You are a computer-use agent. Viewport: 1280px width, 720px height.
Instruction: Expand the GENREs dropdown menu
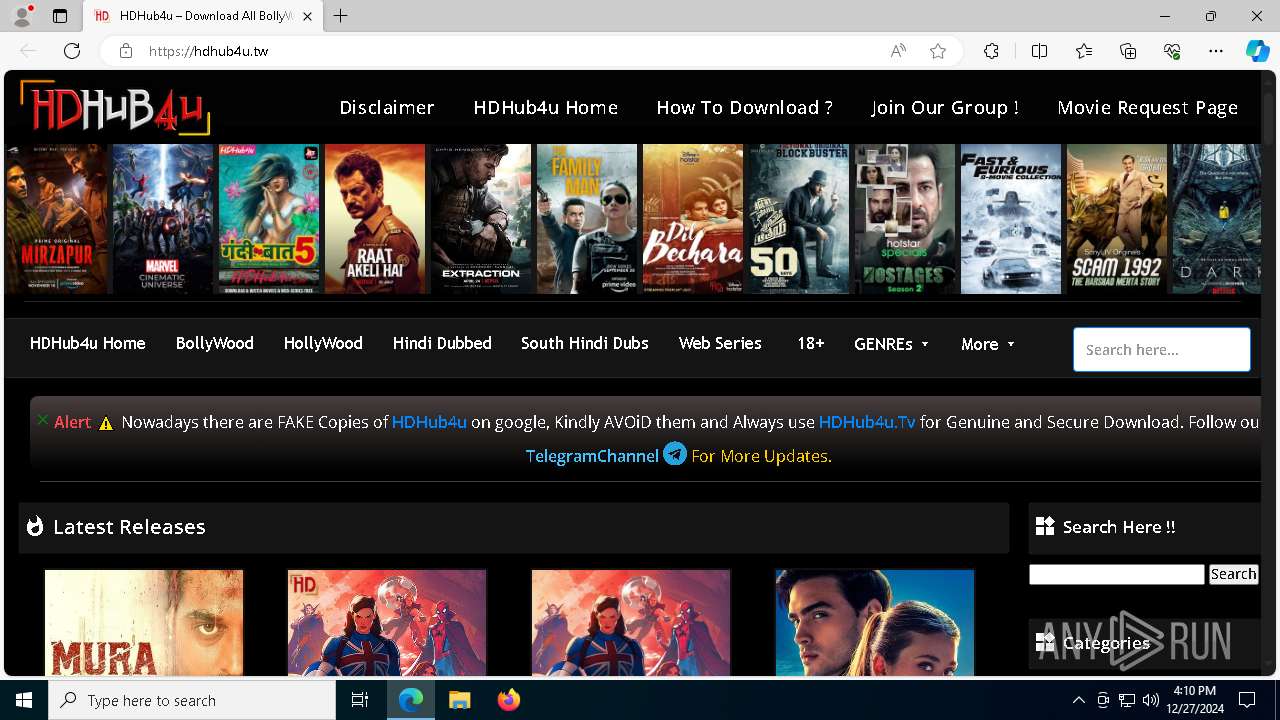pyautogui.click(x=891, y=344)
